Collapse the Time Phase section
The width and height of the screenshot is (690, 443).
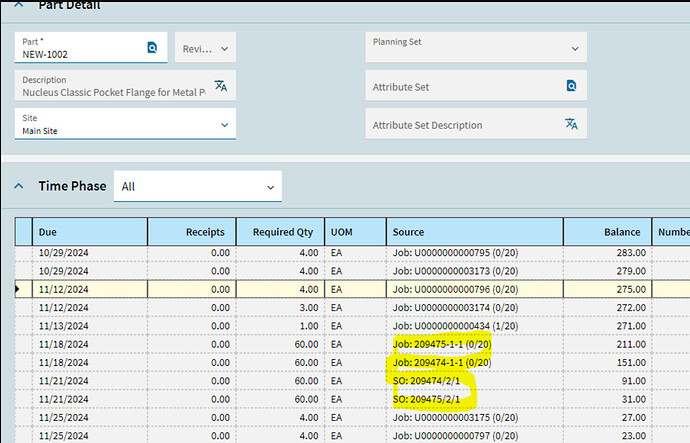19,186
